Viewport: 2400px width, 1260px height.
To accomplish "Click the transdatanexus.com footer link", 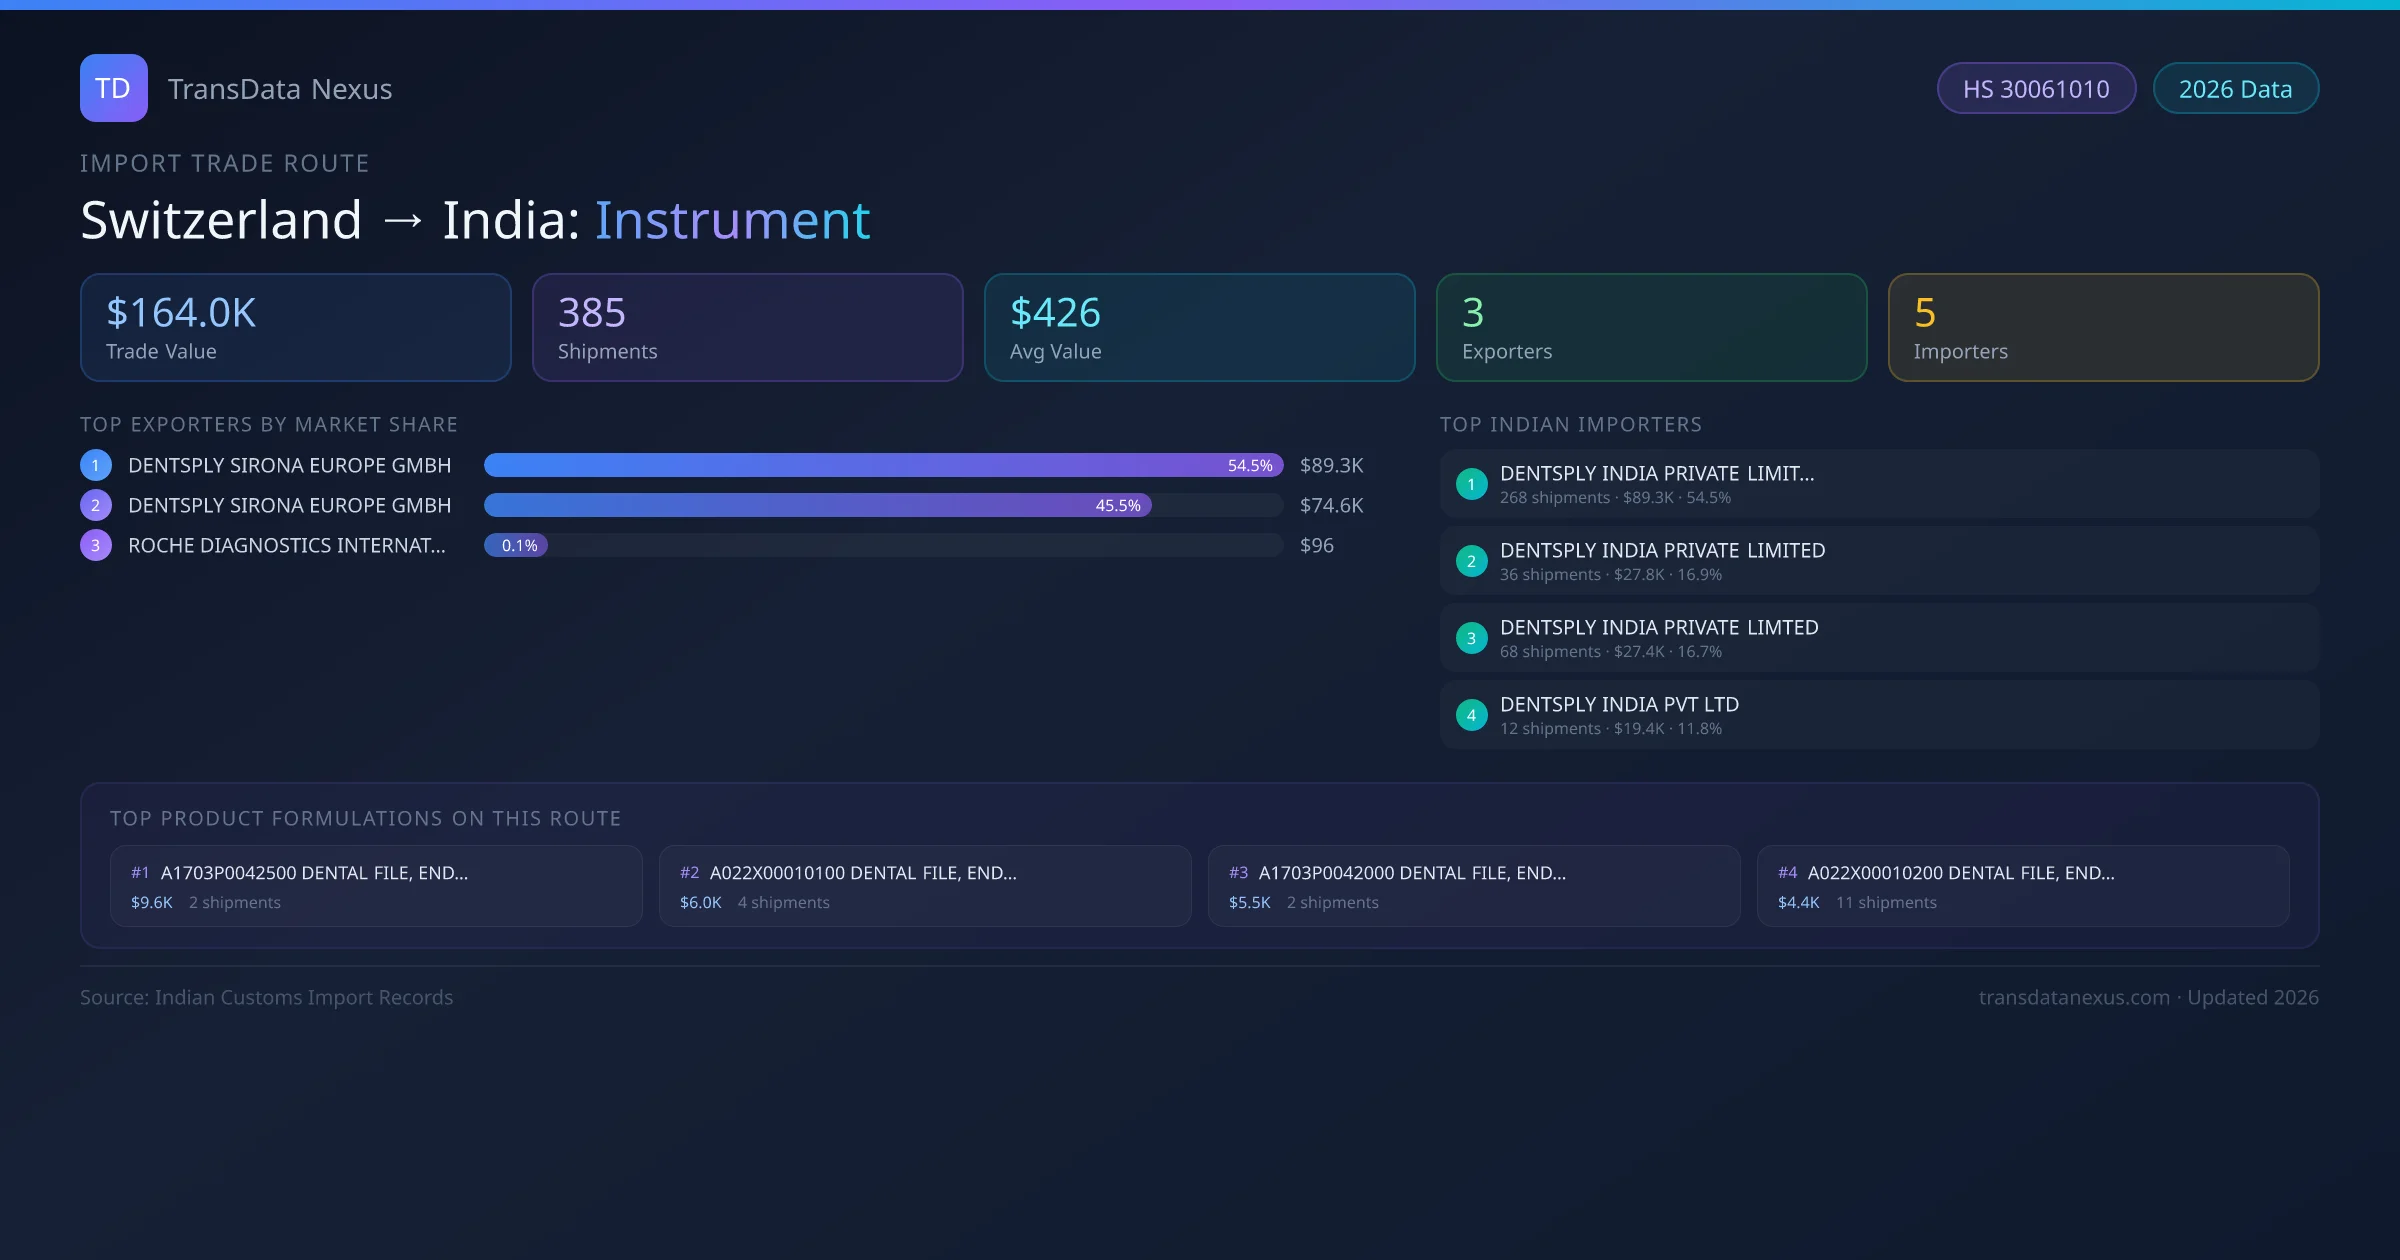I will coord(2074,997).
